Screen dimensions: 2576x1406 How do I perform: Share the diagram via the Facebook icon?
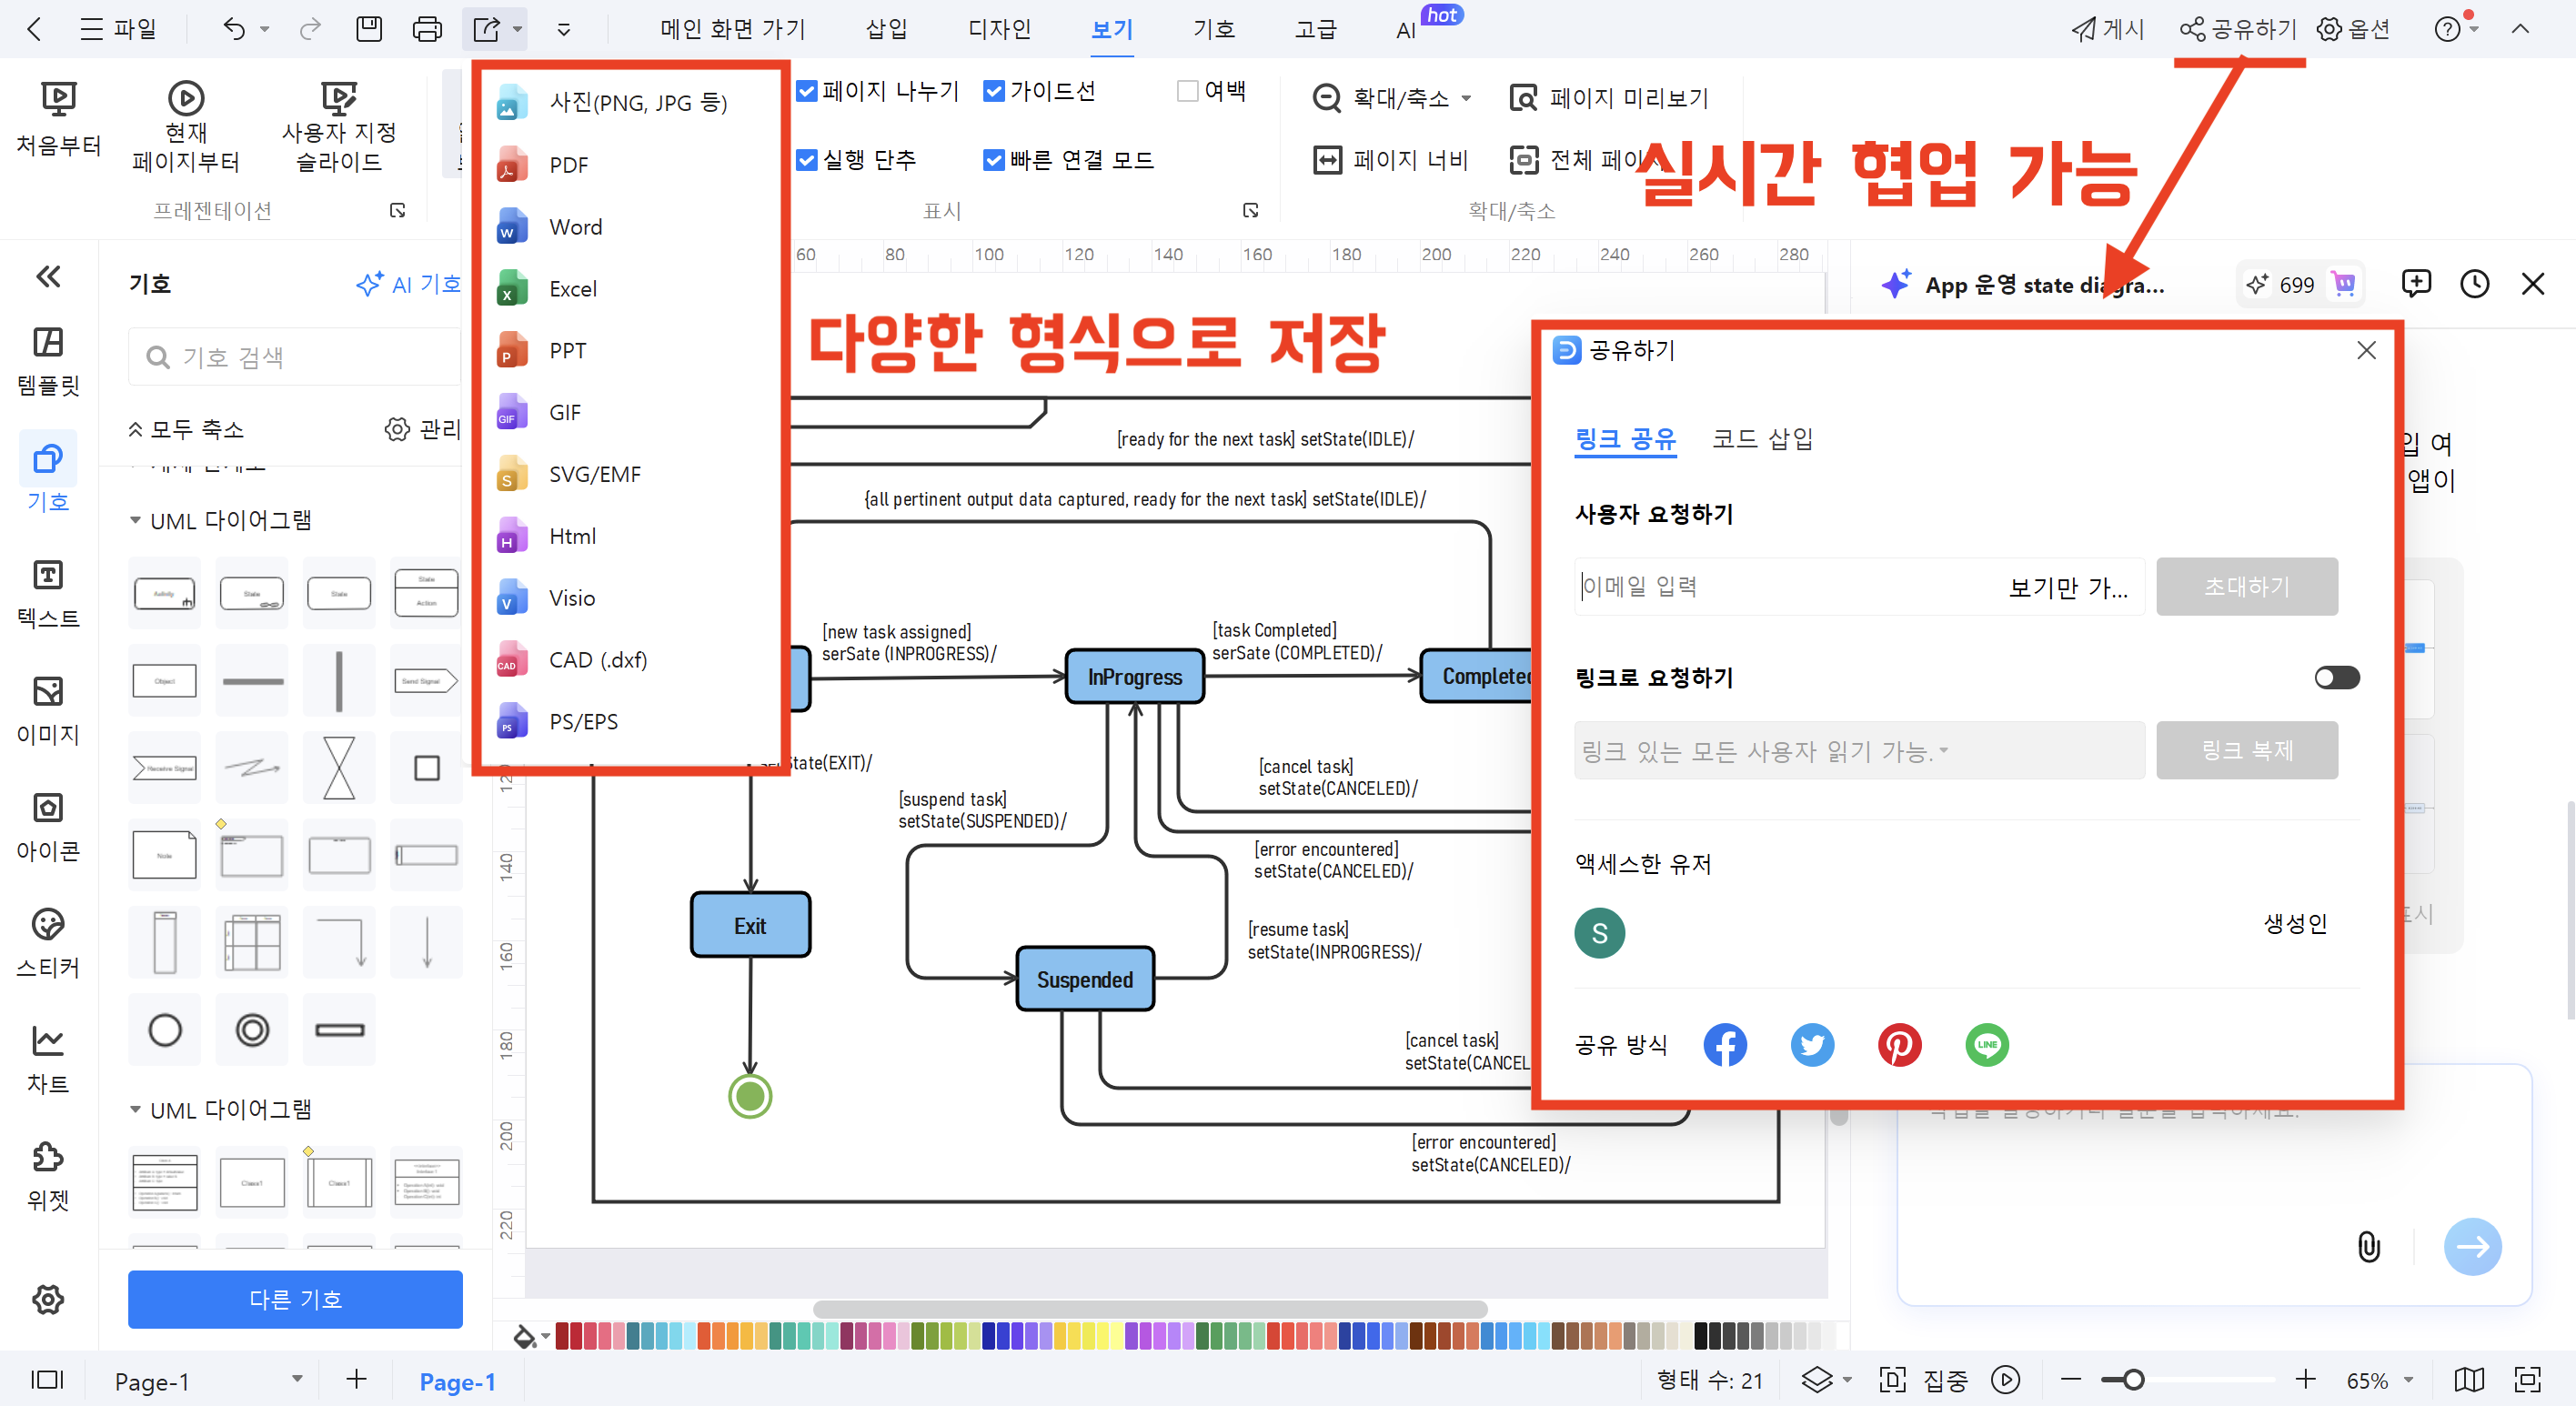tap(1725, 1045)
